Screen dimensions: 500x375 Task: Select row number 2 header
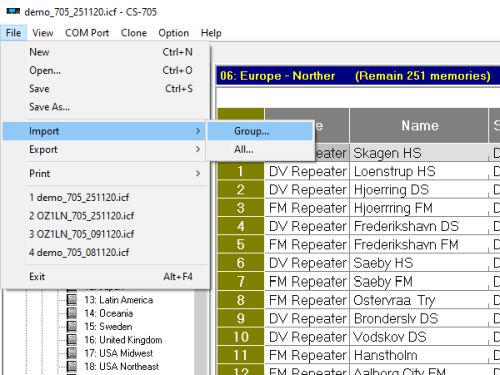(x=241, y=190)
